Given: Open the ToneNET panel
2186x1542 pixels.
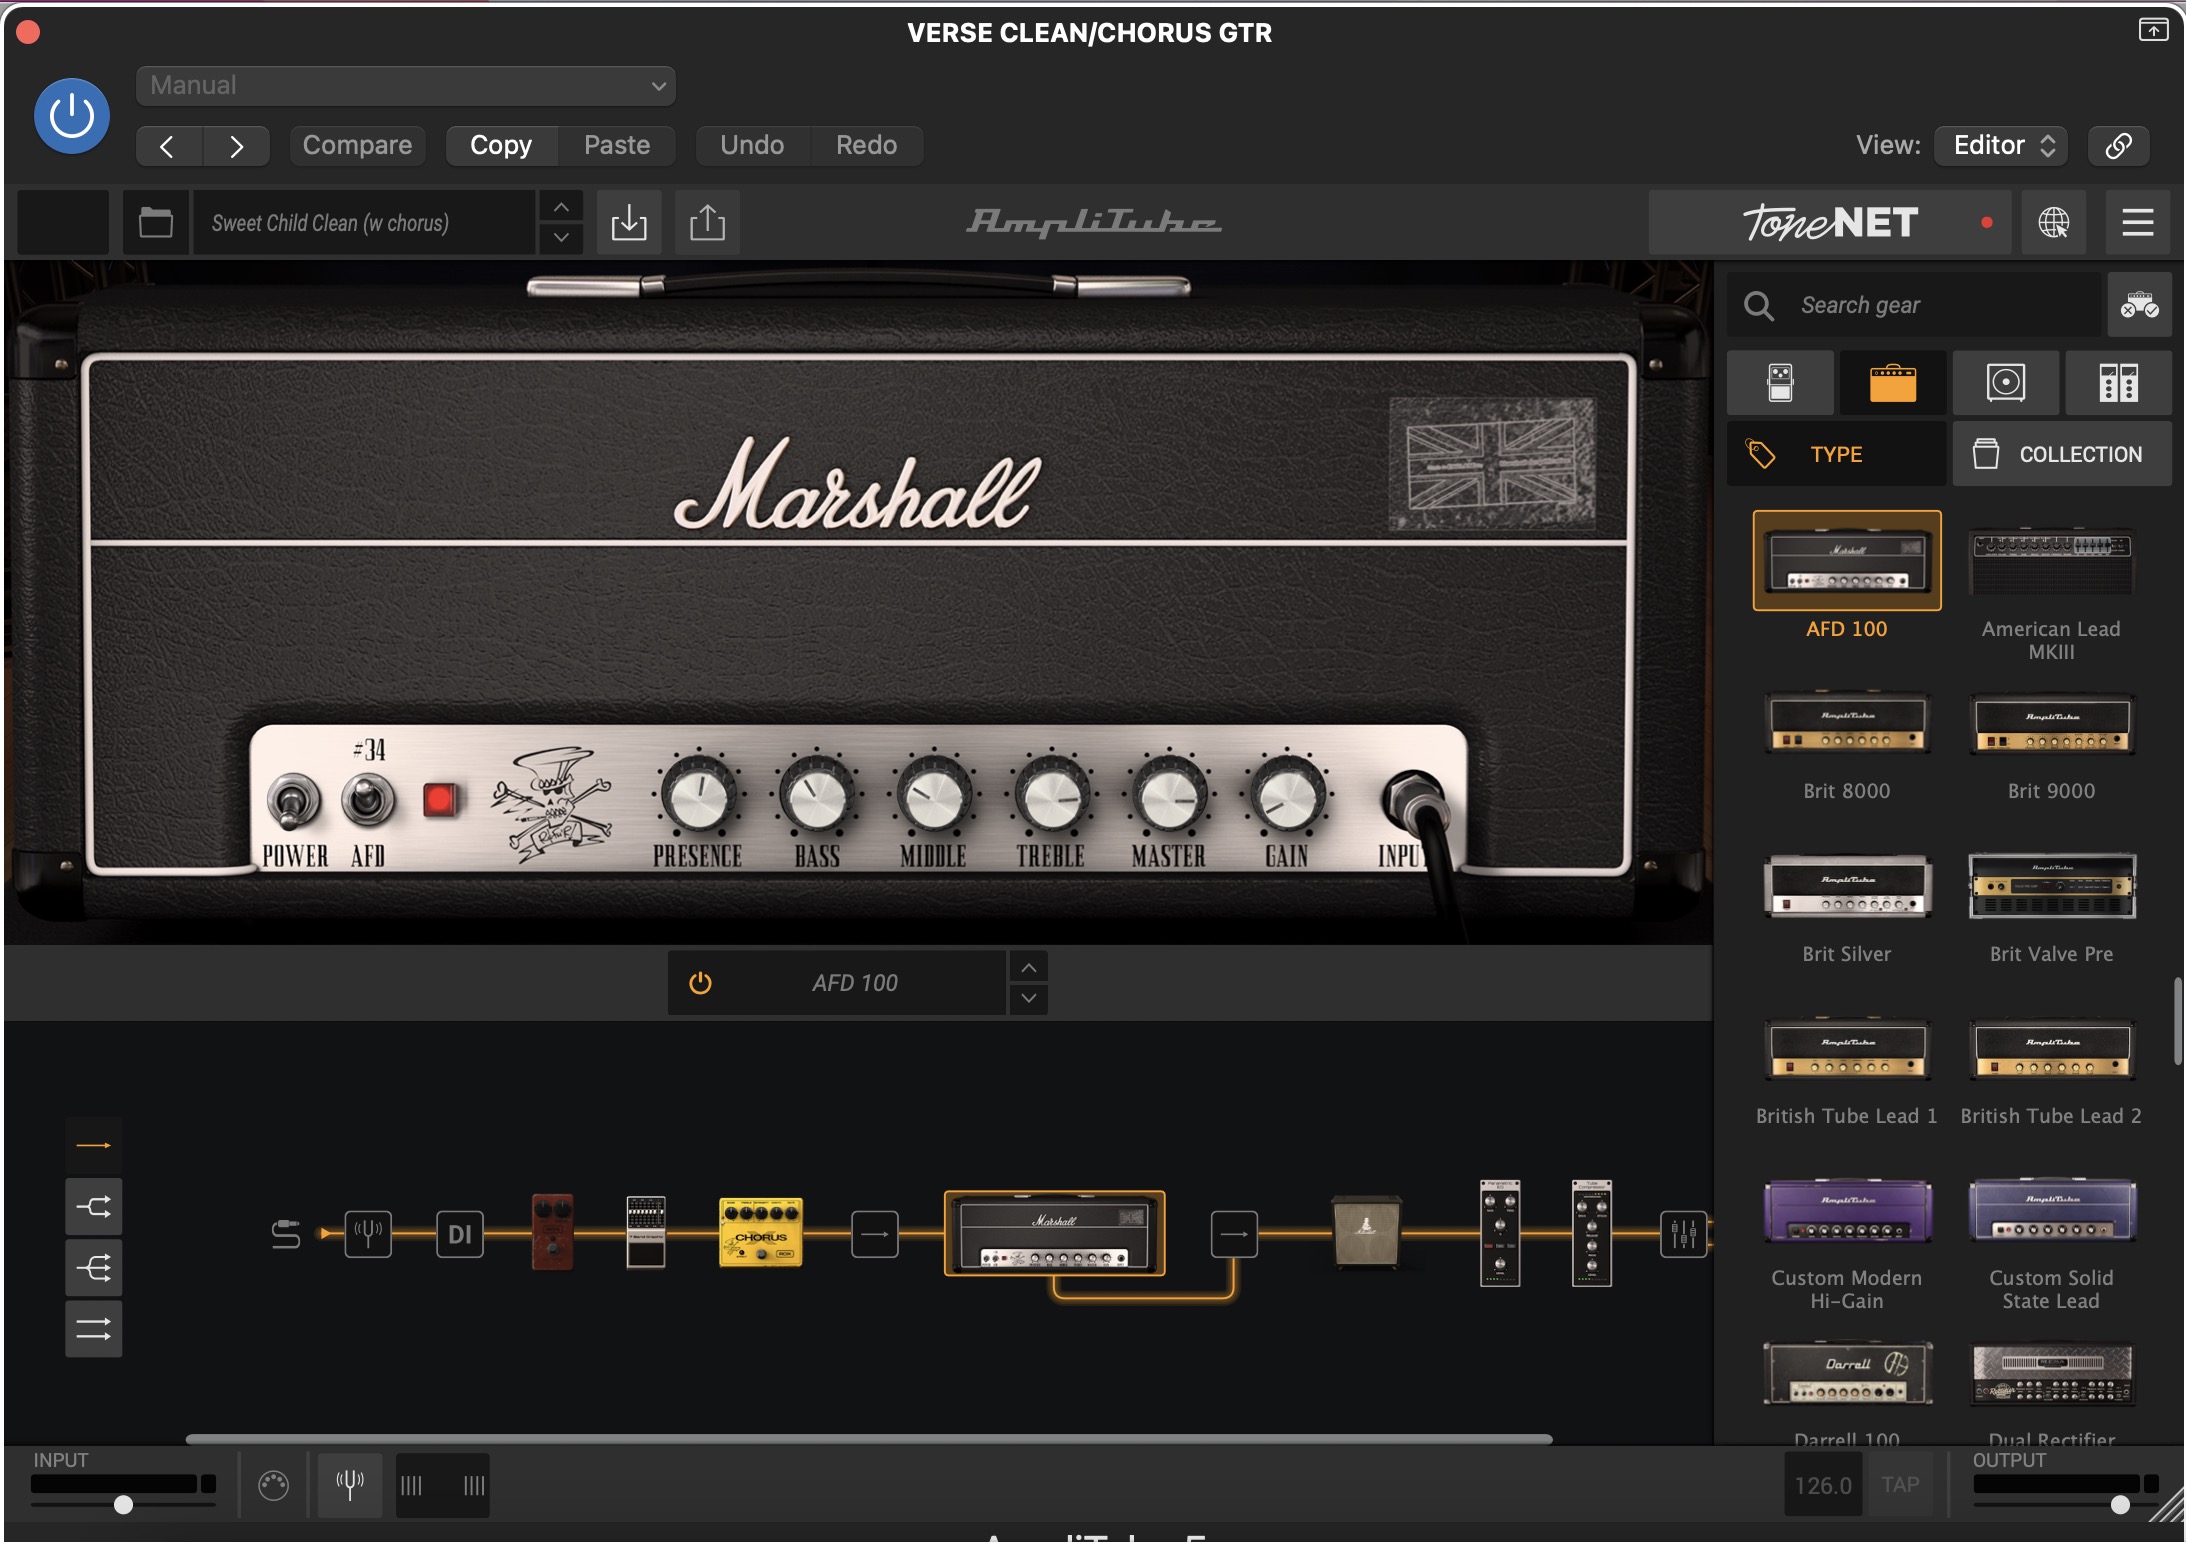Looking at the screenshot, I should click(x=1830, y=222).
